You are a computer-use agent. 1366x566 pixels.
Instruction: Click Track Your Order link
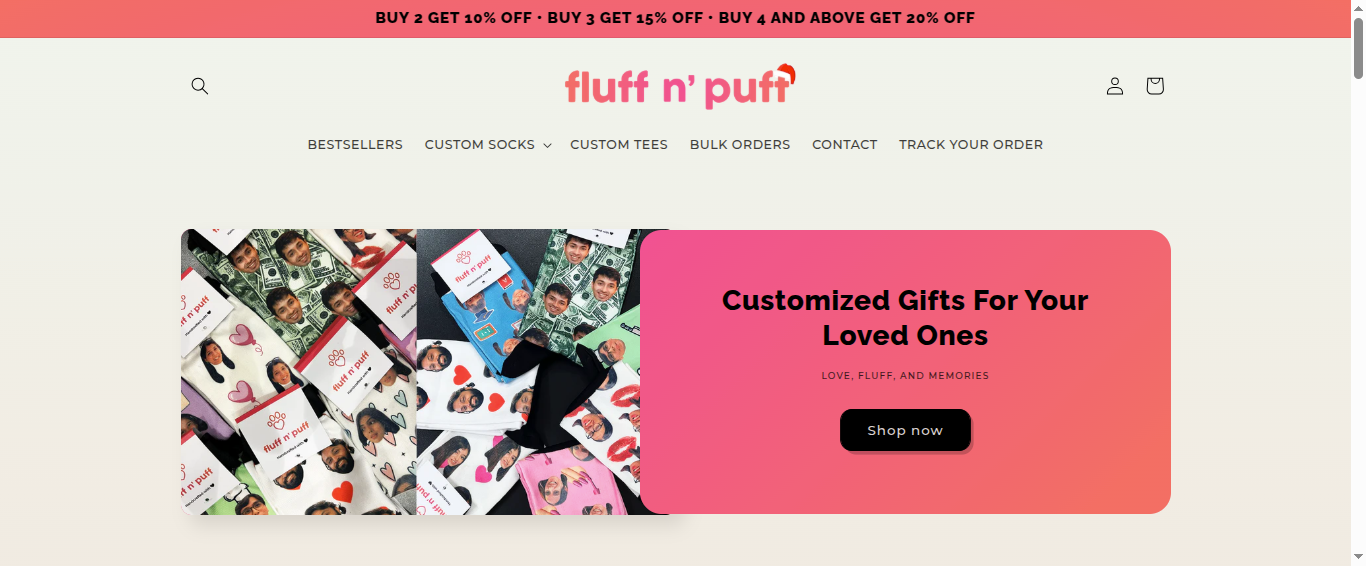pos(971,145)
